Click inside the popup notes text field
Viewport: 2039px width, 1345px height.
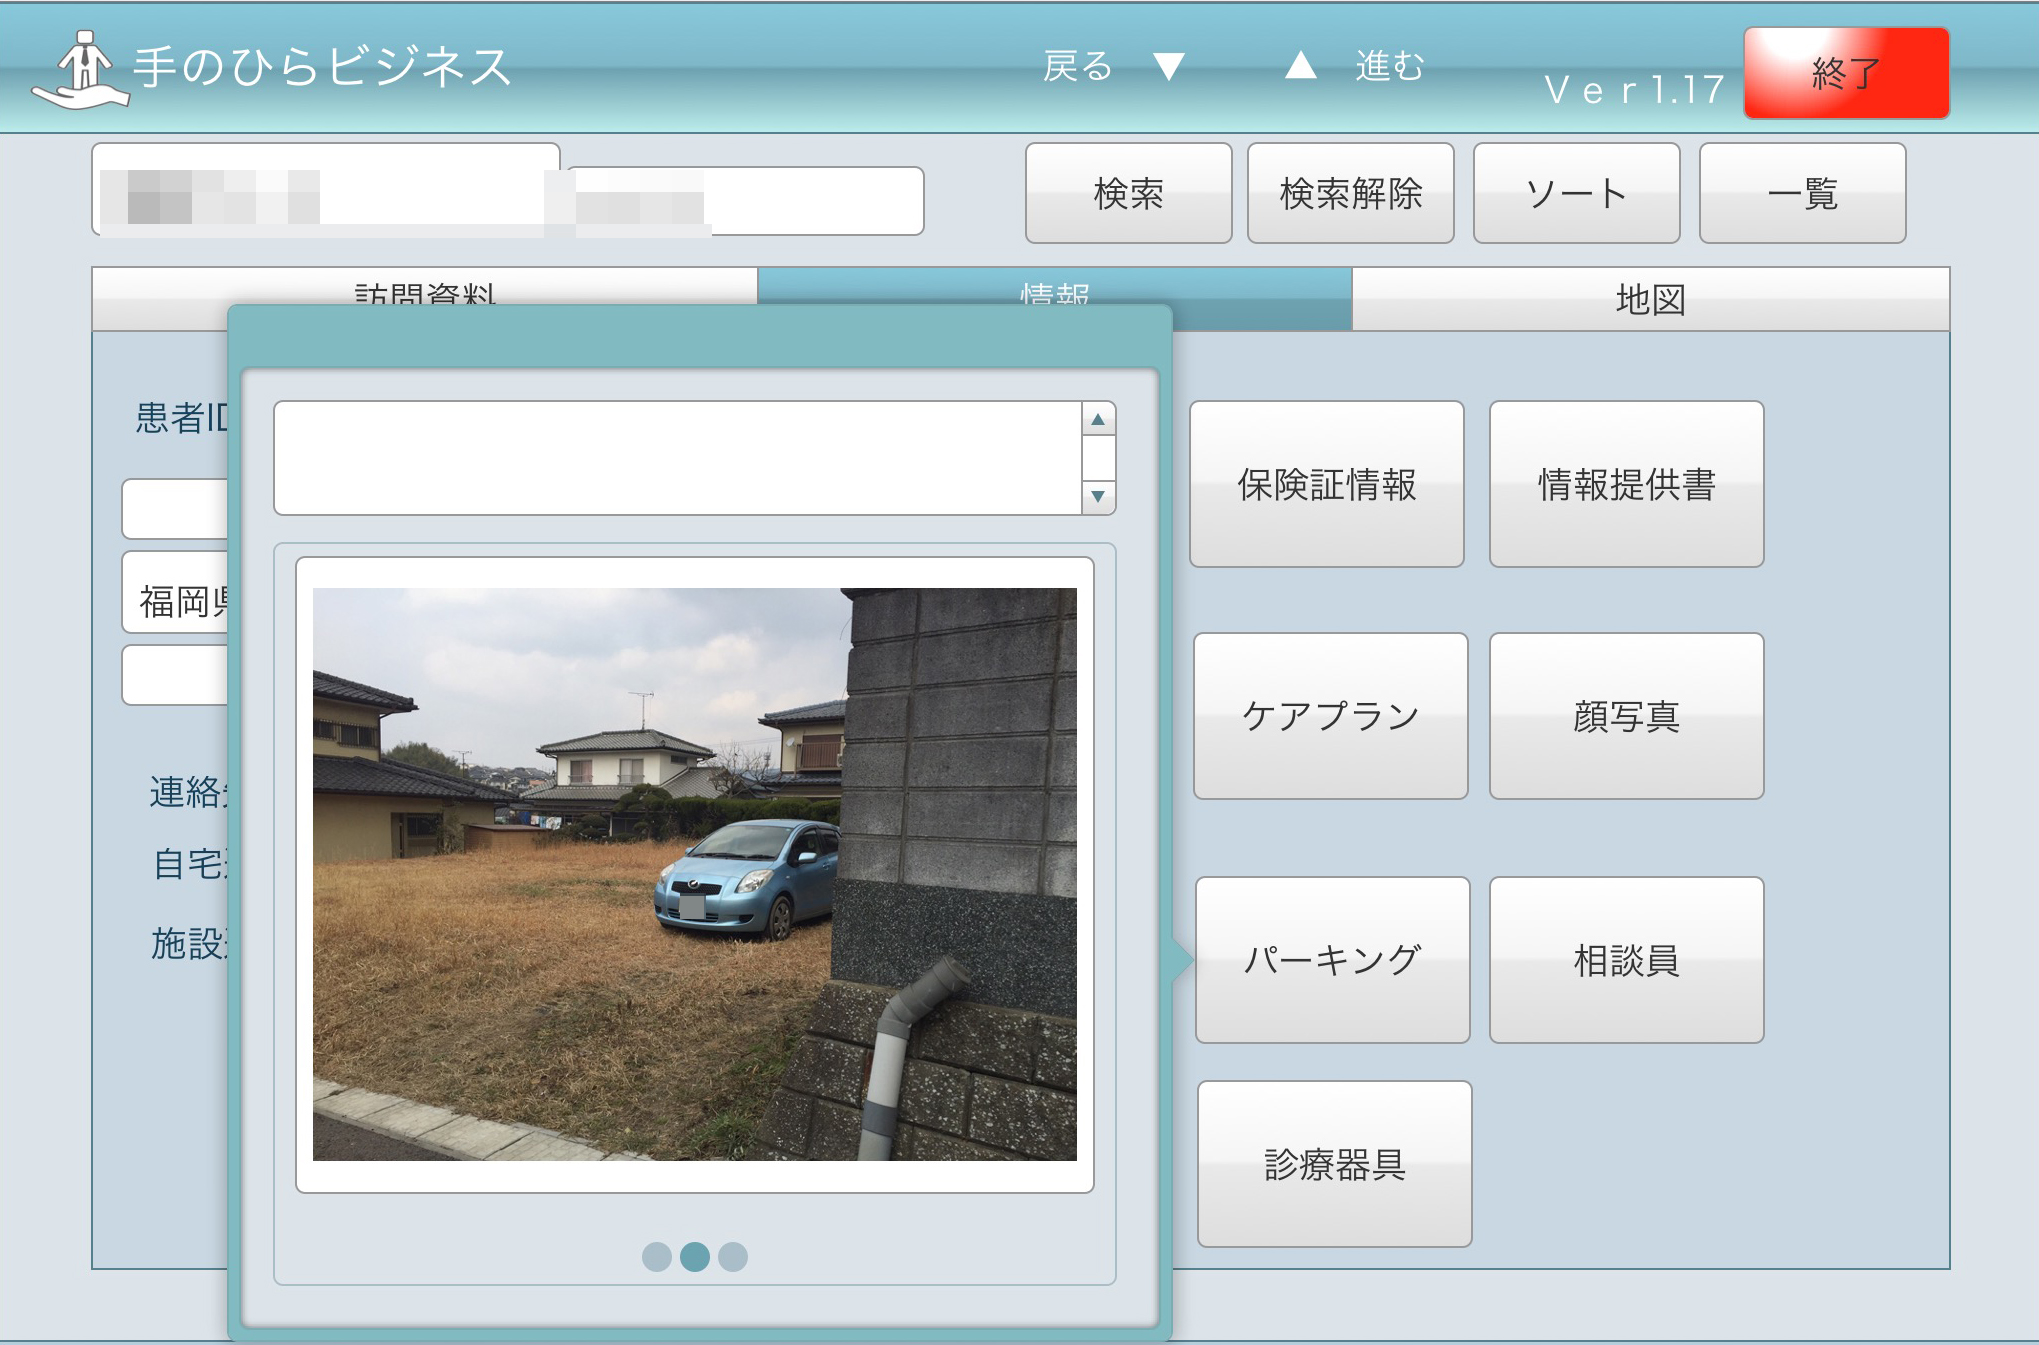tap(678, 458)
